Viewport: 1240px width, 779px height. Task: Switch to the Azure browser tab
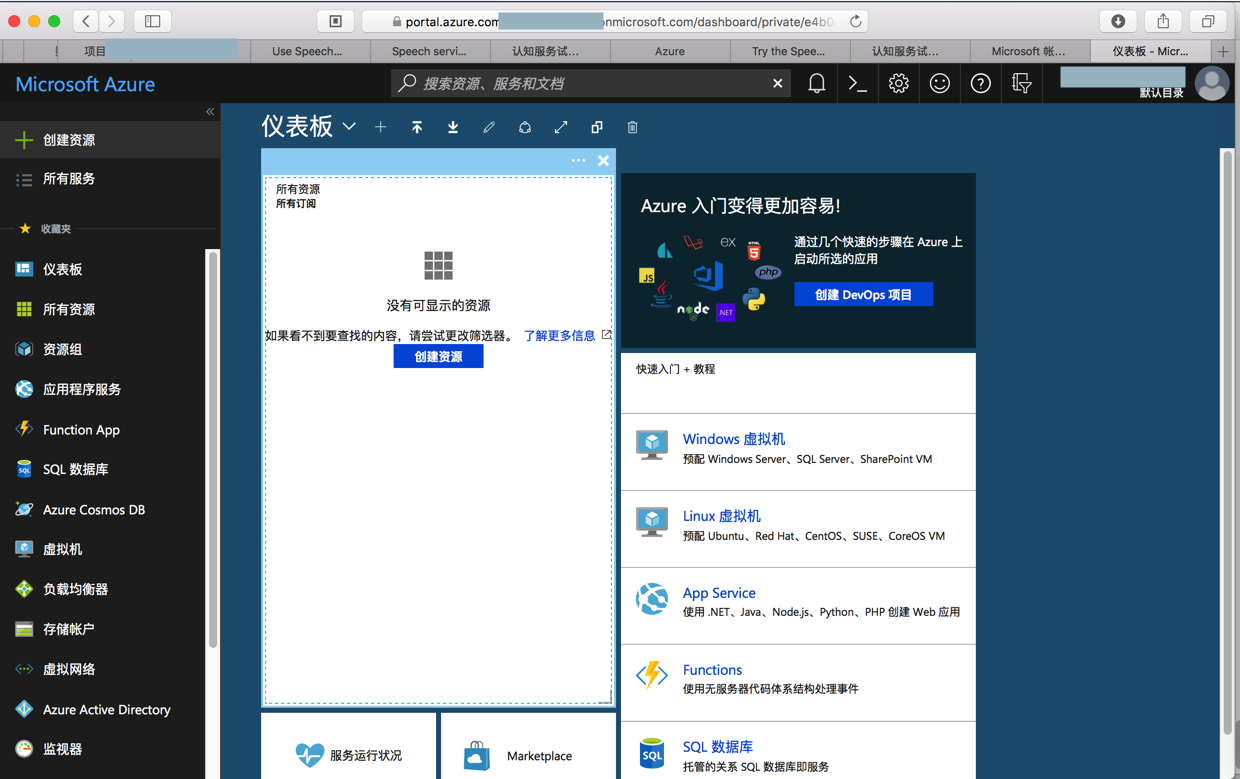[670, 51]
